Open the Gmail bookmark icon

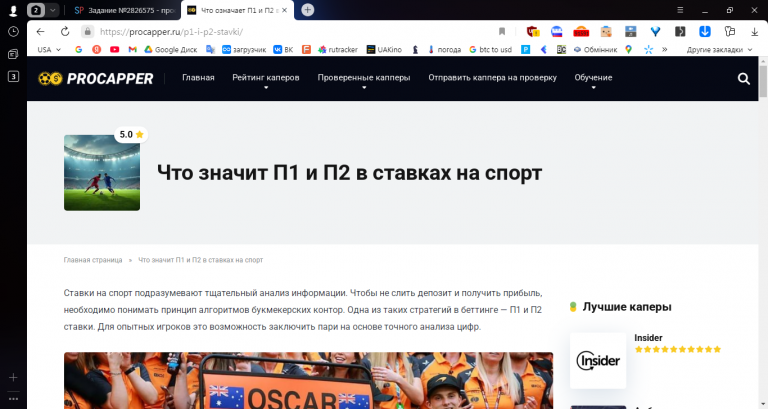132,49
